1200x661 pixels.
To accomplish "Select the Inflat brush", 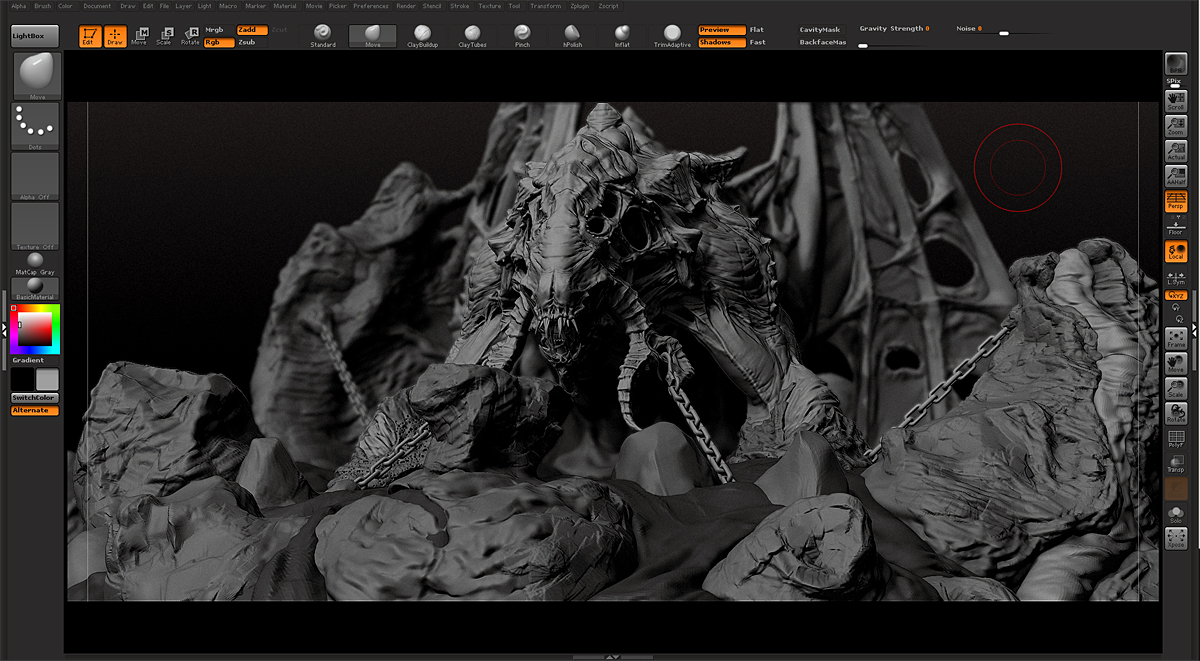I will 622,36.
